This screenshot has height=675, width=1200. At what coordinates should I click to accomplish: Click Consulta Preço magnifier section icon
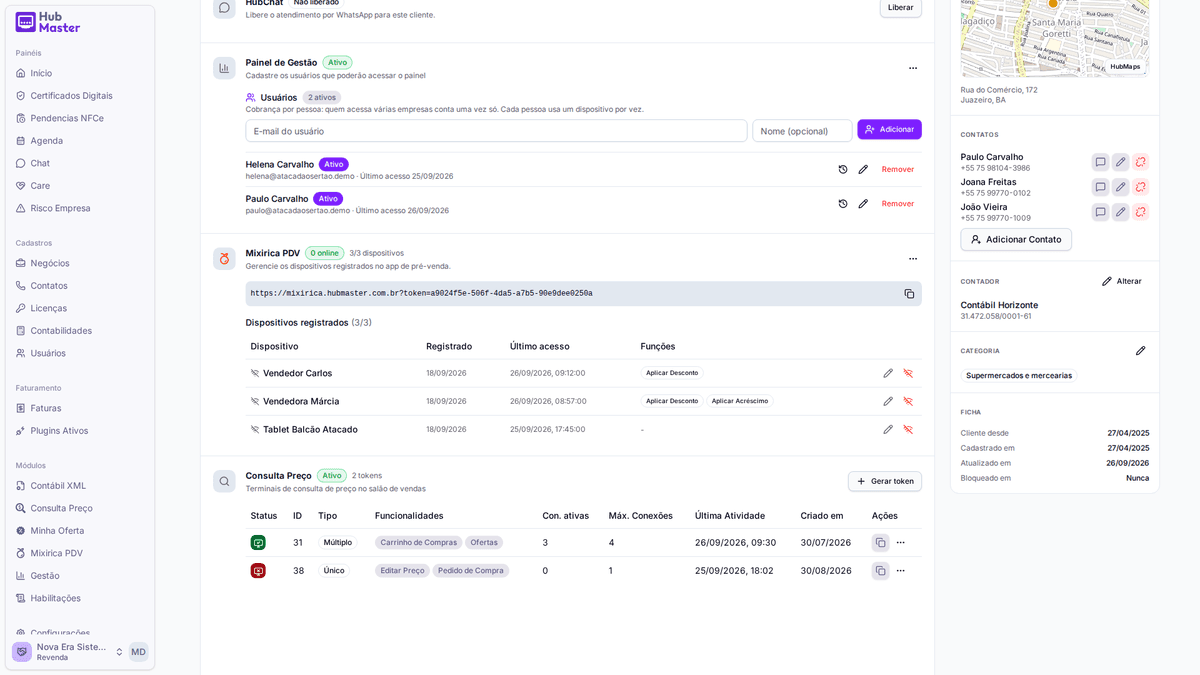point(224,481)
